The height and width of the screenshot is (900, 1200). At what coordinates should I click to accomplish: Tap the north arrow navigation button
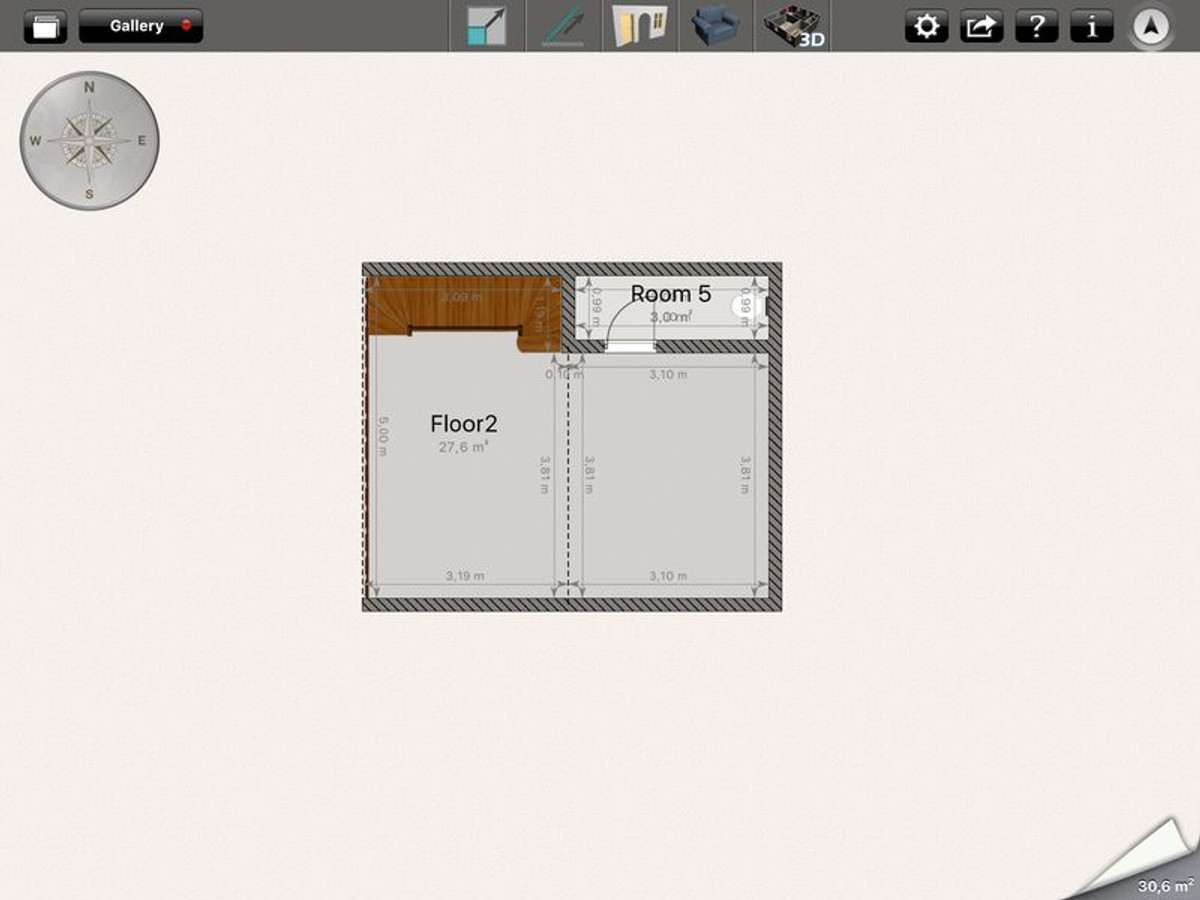[1153, 29]
